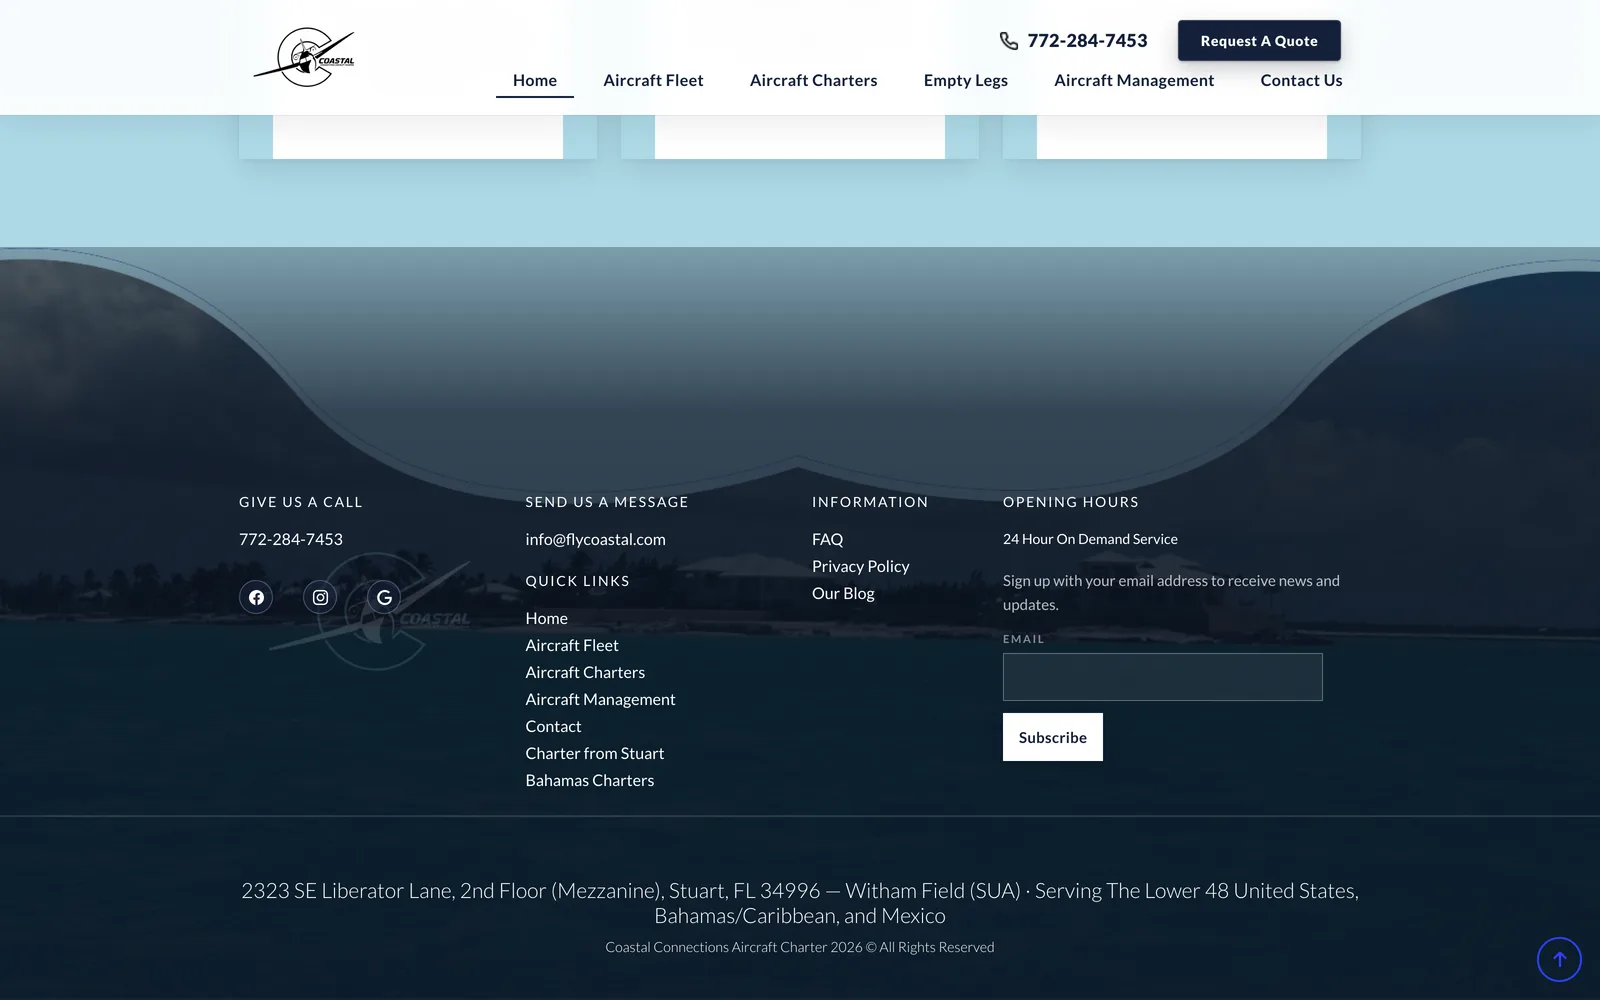Viewport: 1600px width, 1000px height.
Task: Click the phone icon beside header number
Action: point(1009,41)
